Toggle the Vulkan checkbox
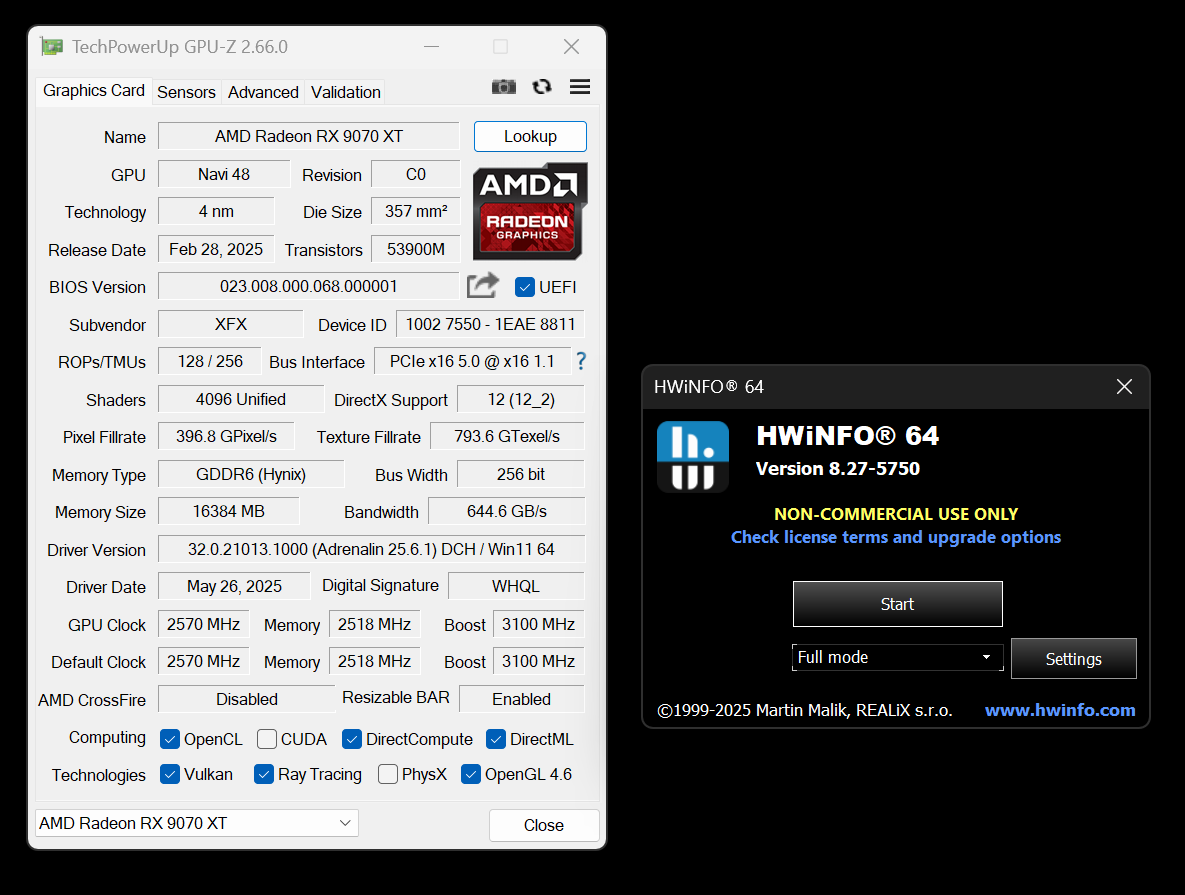Image resolution: width=1185 pixels, height=895 pixels. (x=170, y=774)
